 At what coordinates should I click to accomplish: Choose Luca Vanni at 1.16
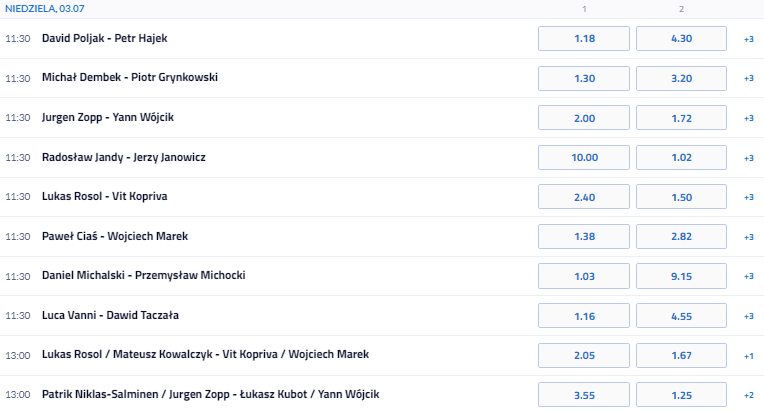584,315
